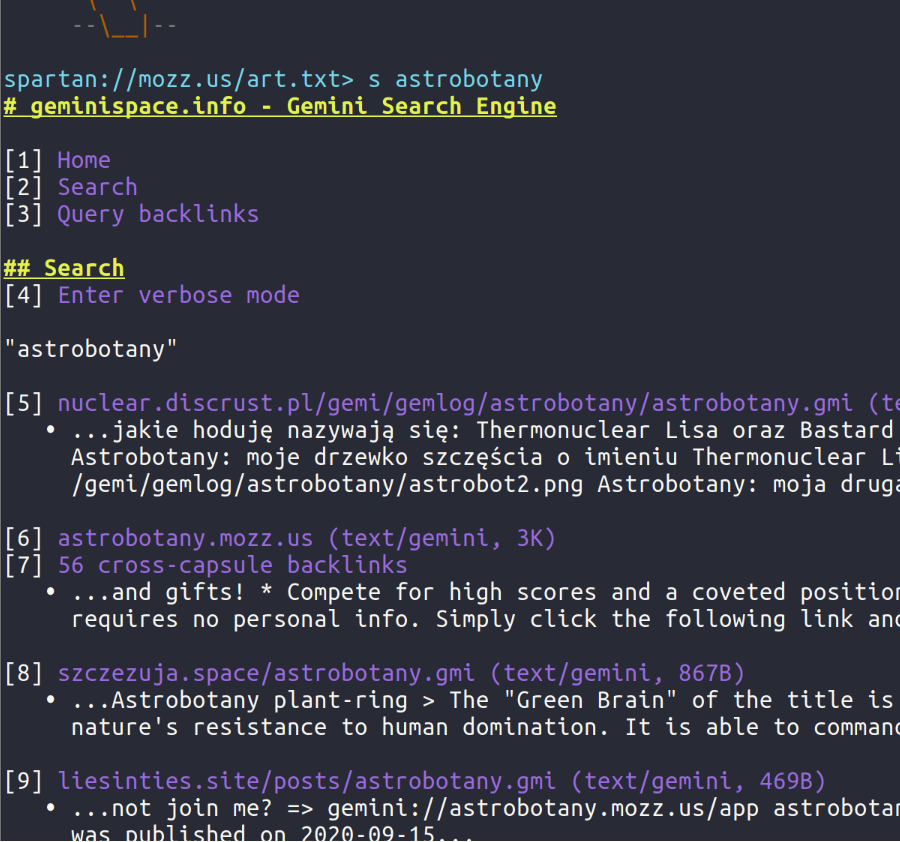Click the snippet '...not join me? => gemini://astrobotany.mozz.us/app'
900x842 pixels.
[x=486, y=808]
